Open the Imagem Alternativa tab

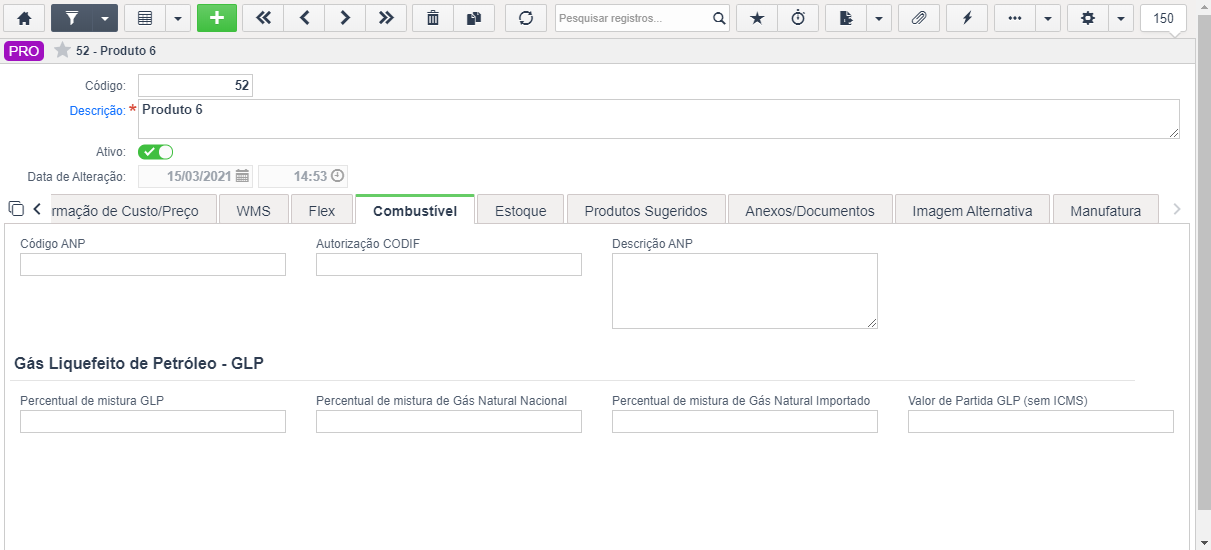pyautogui.click(x=973, y=211)
